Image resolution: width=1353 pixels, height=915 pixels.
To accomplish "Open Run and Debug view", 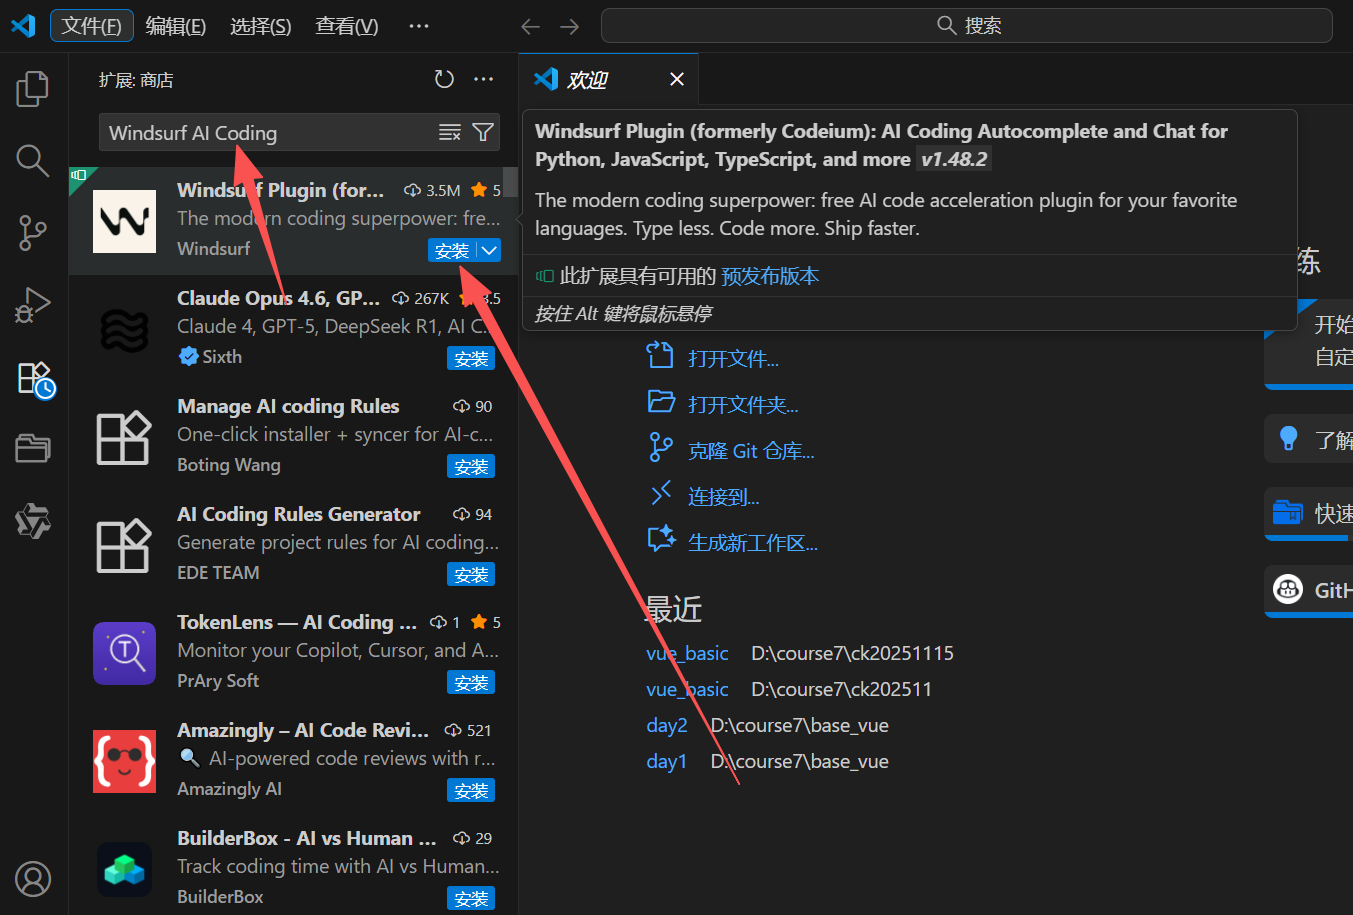I will [x=33, y=305].
